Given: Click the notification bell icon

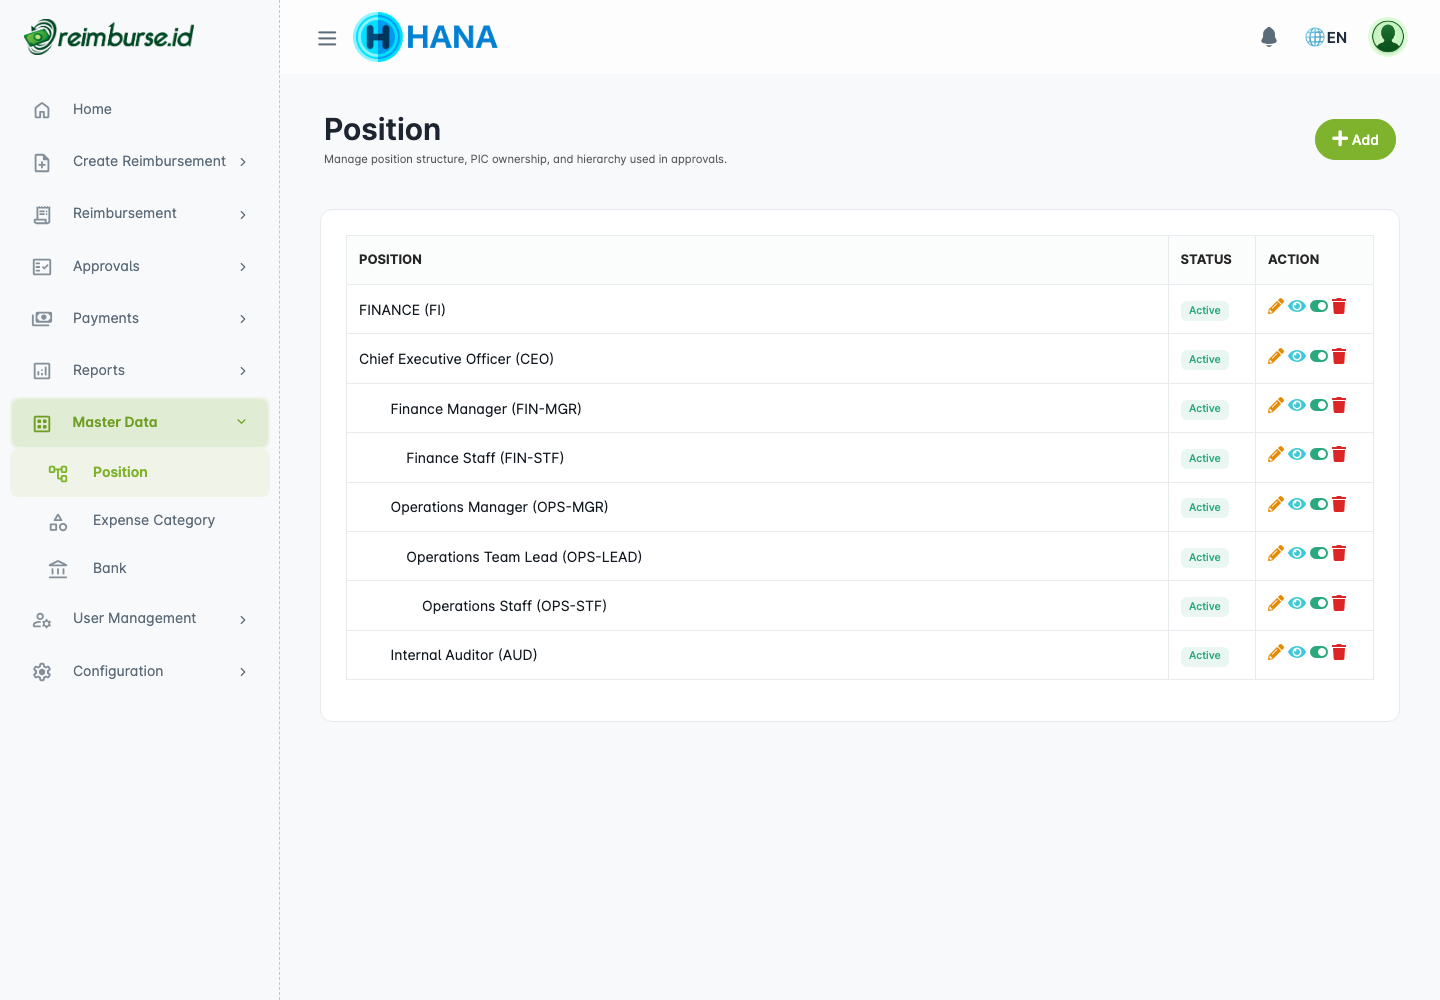Looking at the screenshot, I should 1268,37.
